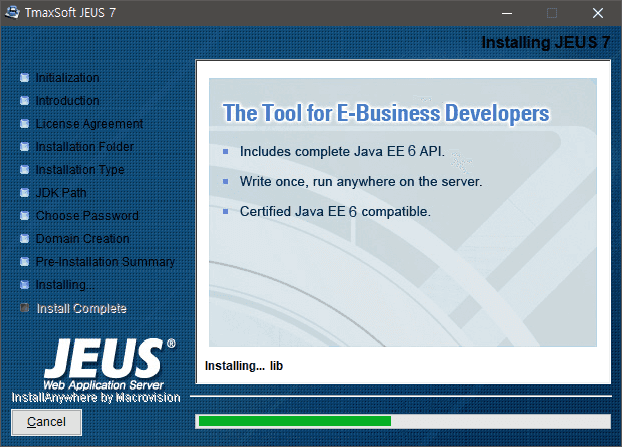
Task: Click 'The Tool for E-Business Developers' heading
Action: coord(386,113)
